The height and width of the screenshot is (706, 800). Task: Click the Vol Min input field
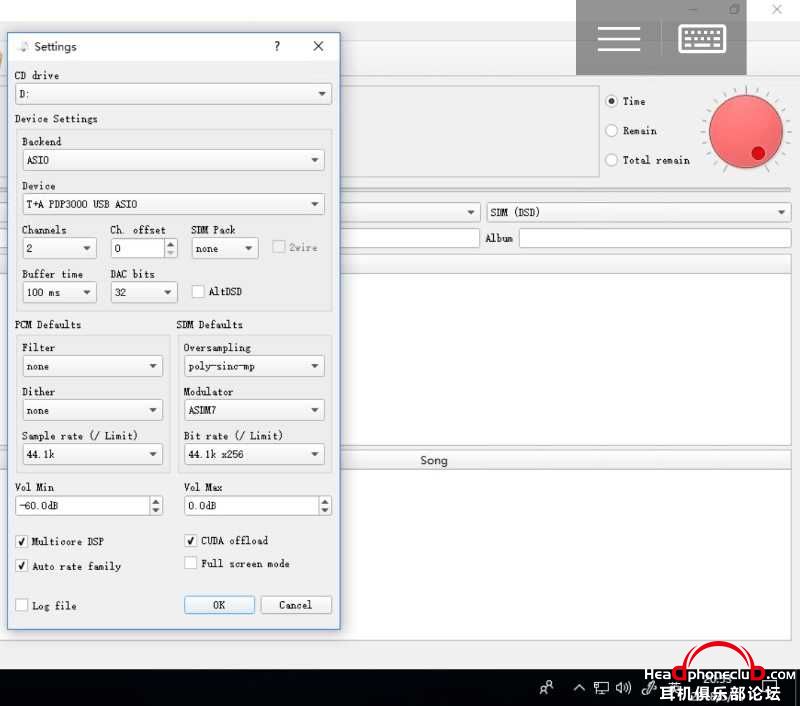click(83, 506)
